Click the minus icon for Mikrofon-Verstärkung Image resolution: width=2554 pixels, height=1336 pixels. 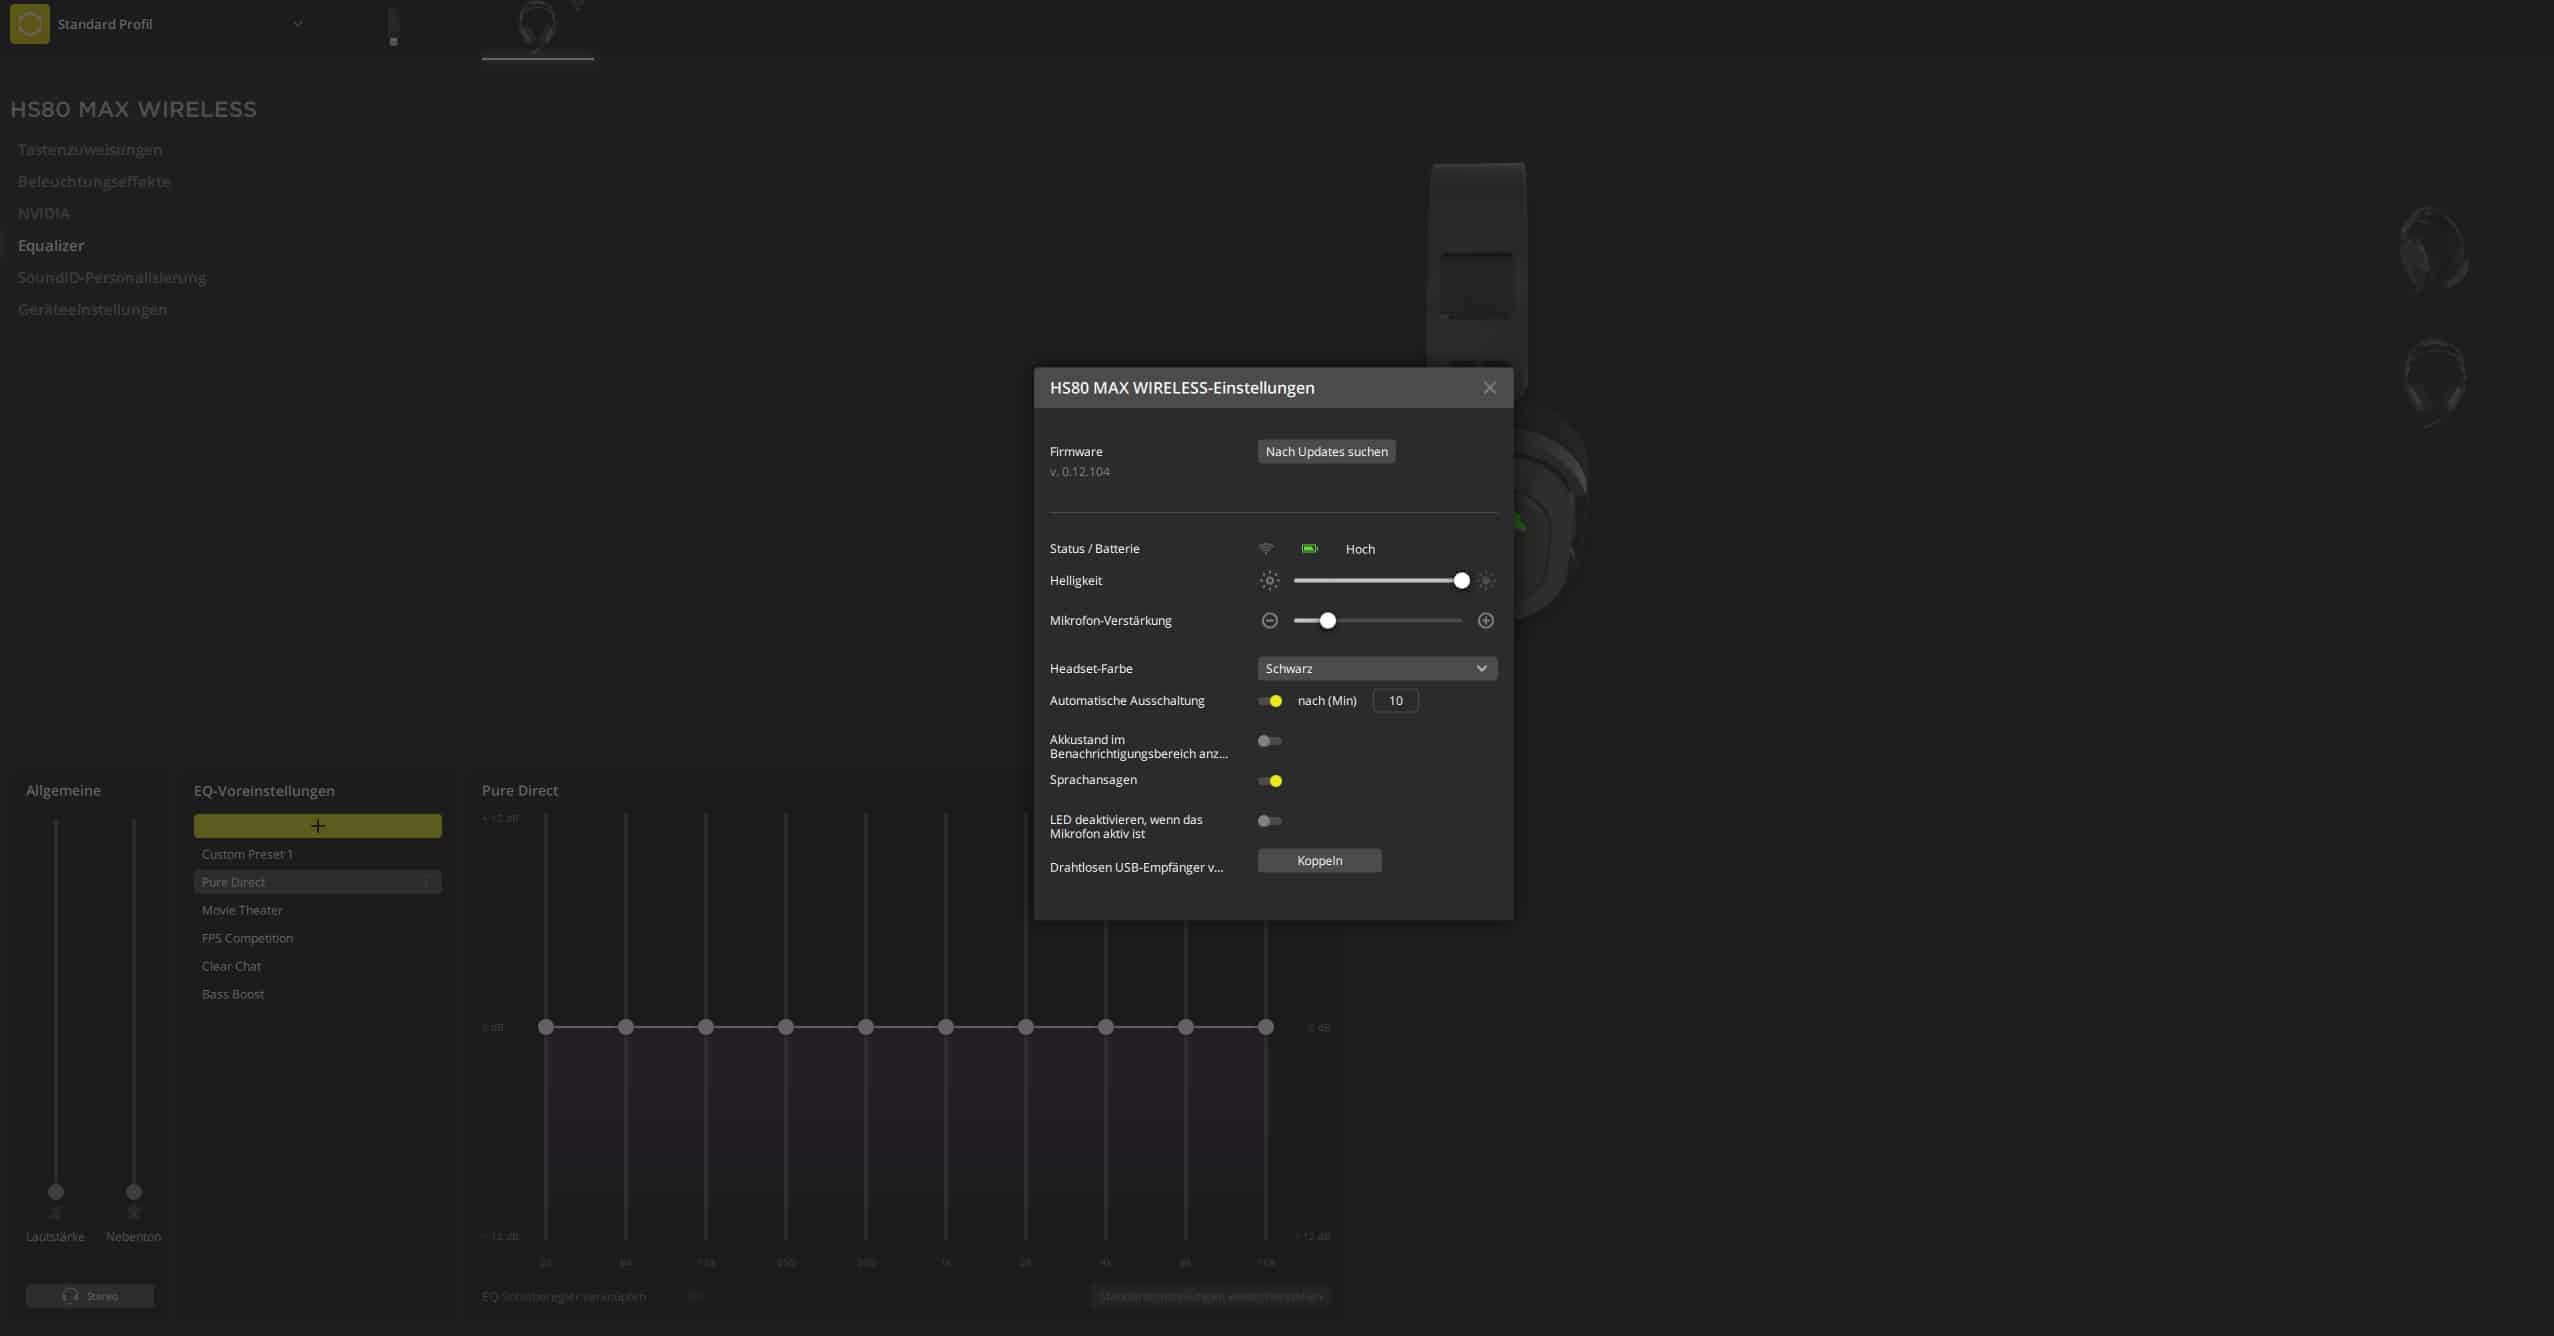pyautogui.click(x=1269, y=621)
